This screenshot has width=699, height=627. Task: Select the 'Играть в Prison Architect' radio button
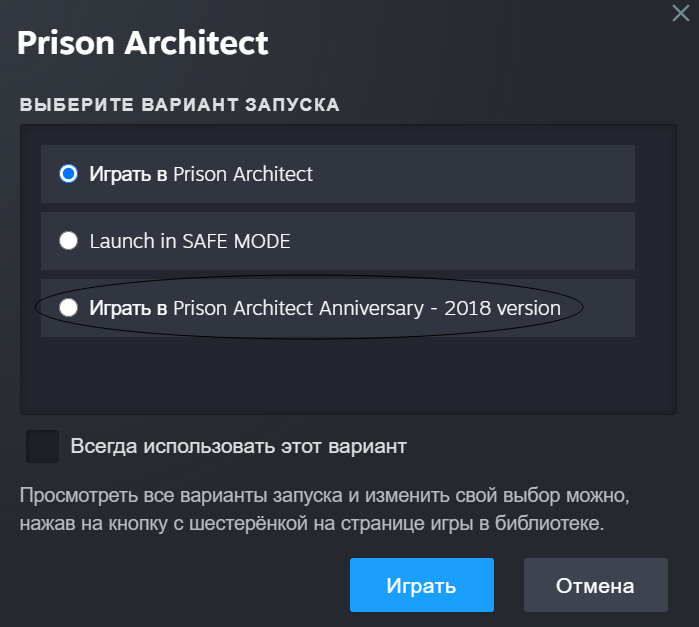[x=68, y=173]
